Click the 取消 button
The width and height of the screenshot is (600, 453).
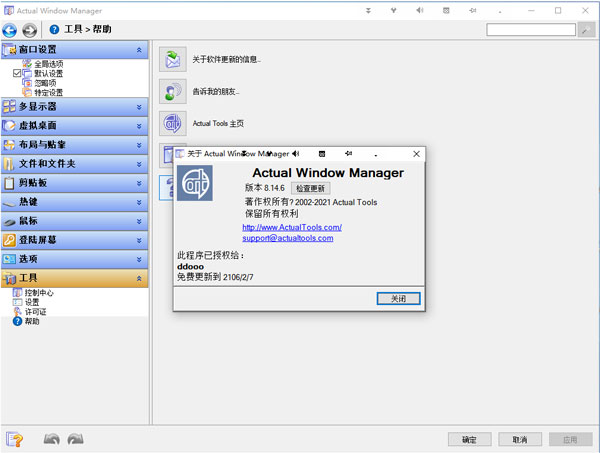(x=520, y=439)
